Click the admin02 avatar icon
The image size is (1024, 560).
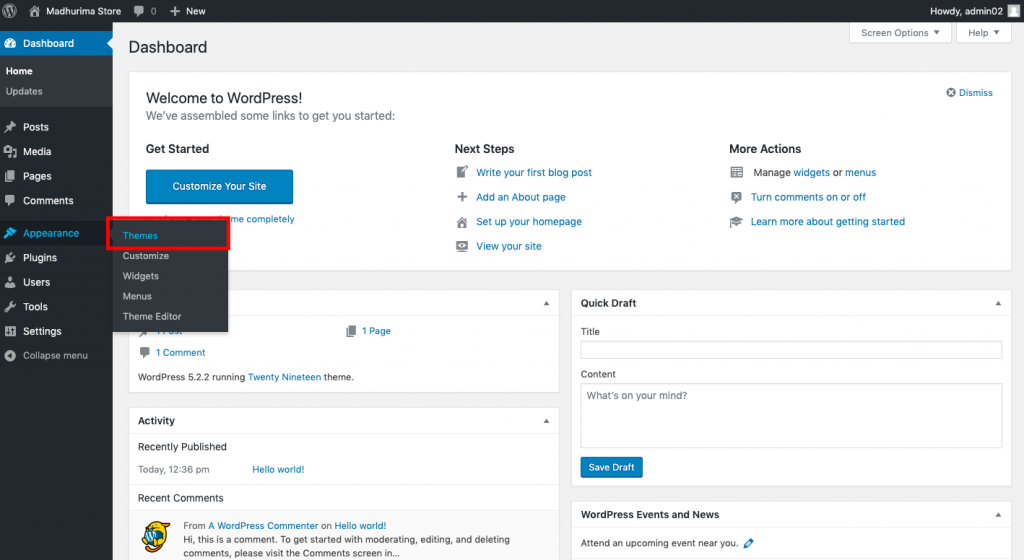1013,11
